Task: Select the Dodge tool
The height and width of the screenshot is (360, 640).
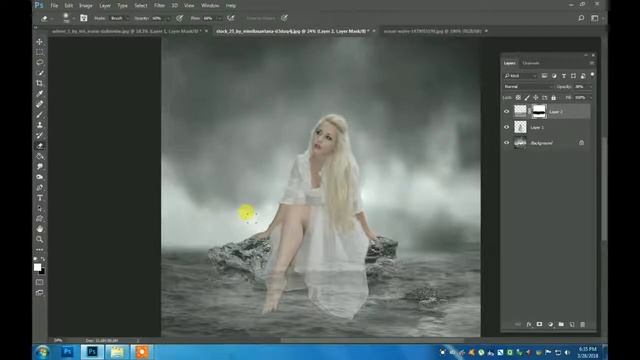Action: [x=40, y=177]
